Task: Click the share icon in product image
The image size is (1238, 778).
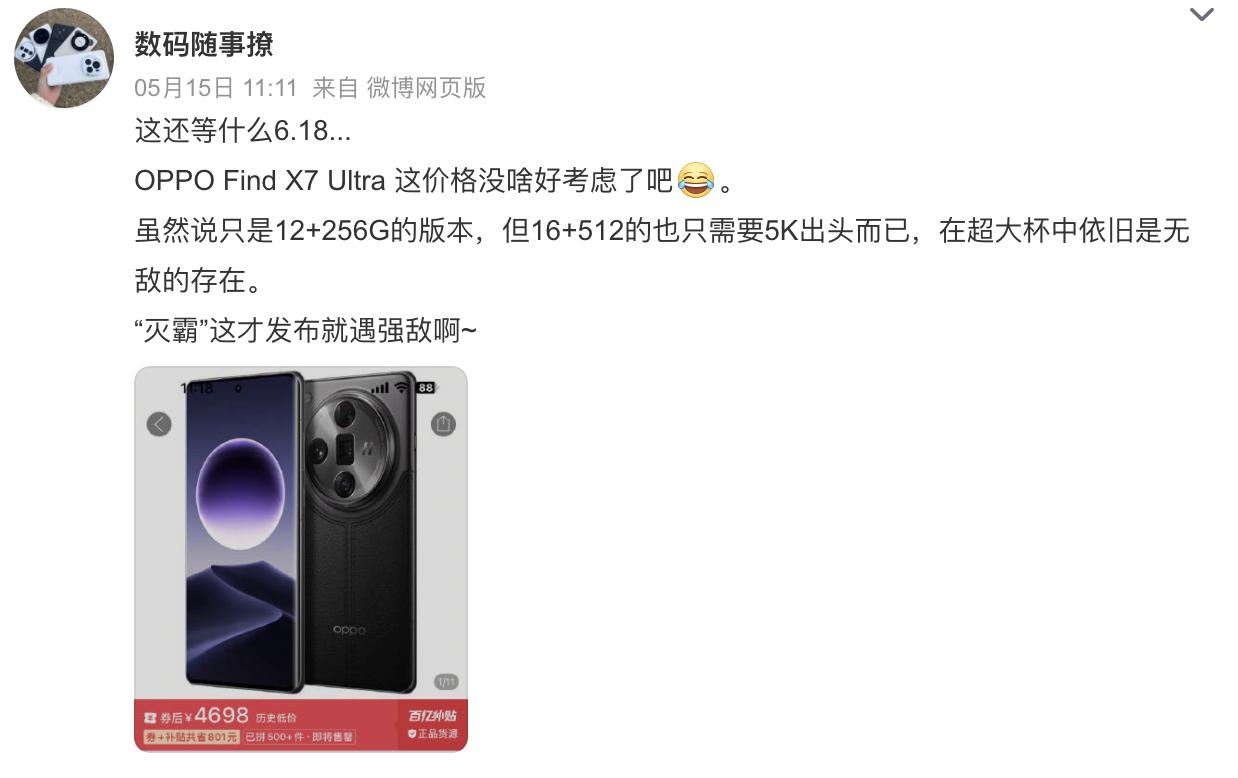Action: click(443, 424)
